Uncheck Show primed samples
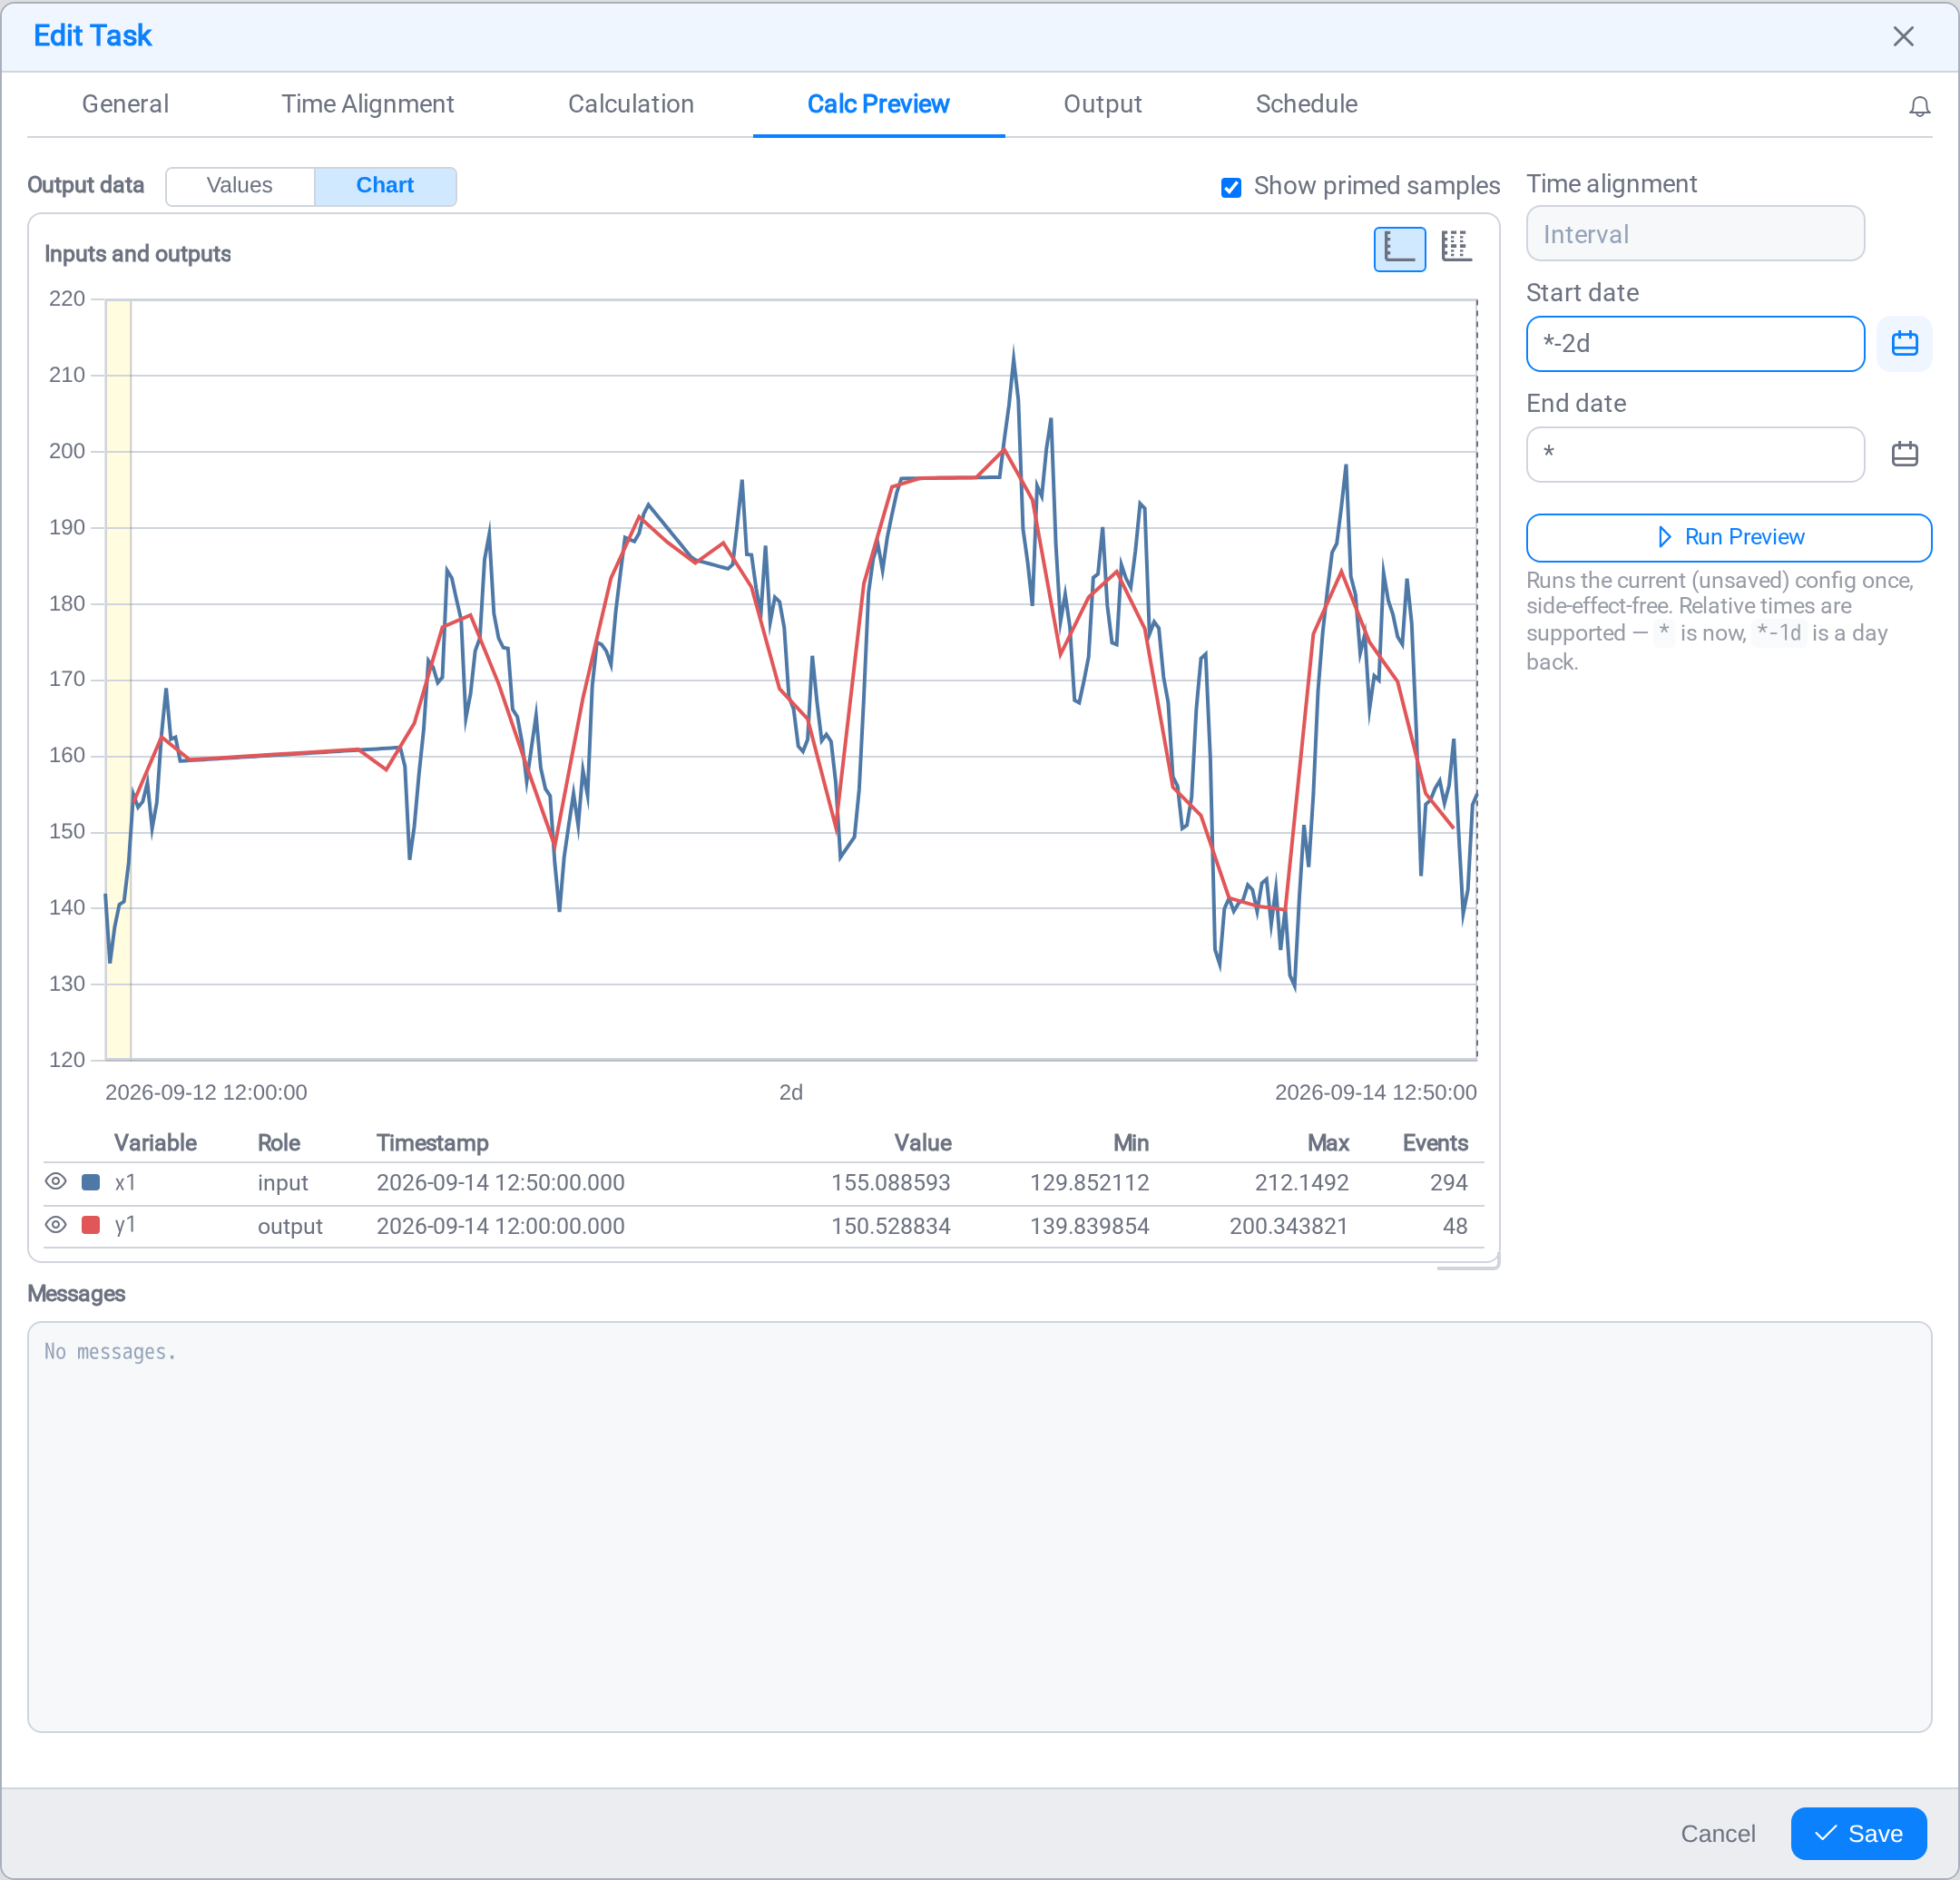The width and height of the screenshot is (1960, 1880). [1230, 187]
